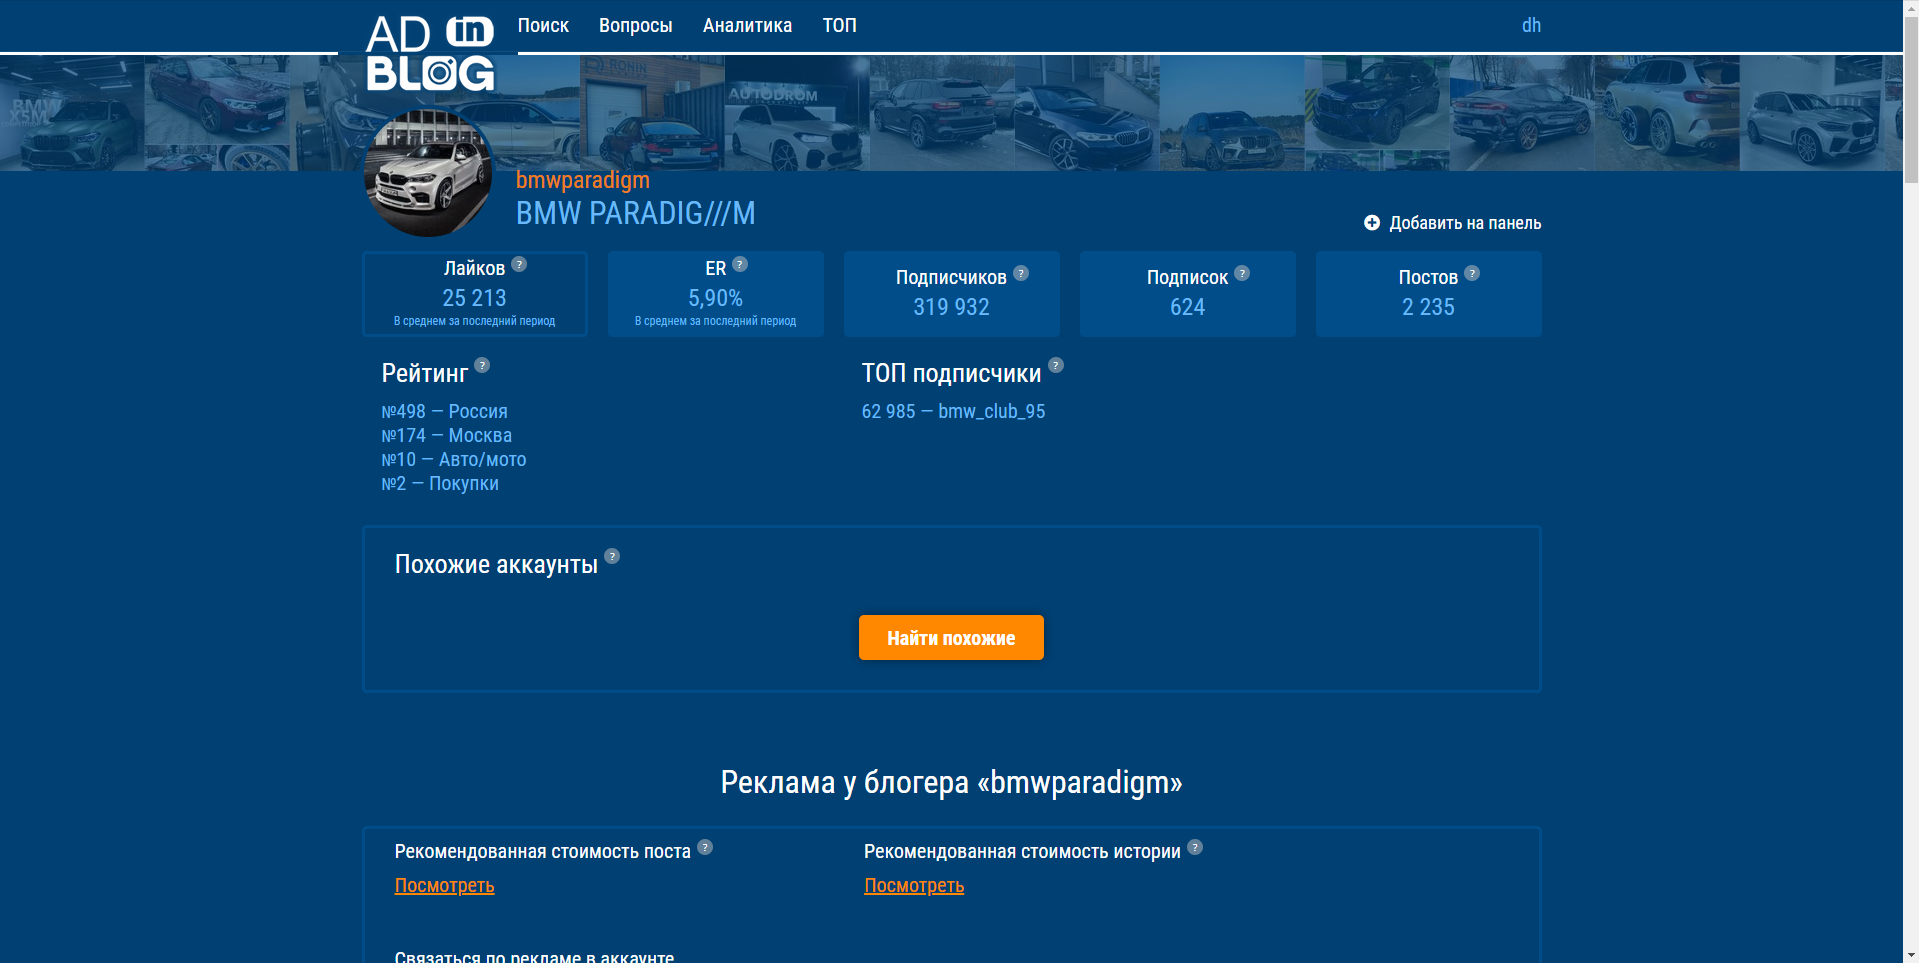Click help icon next to Рейтинг

point(482,366)
